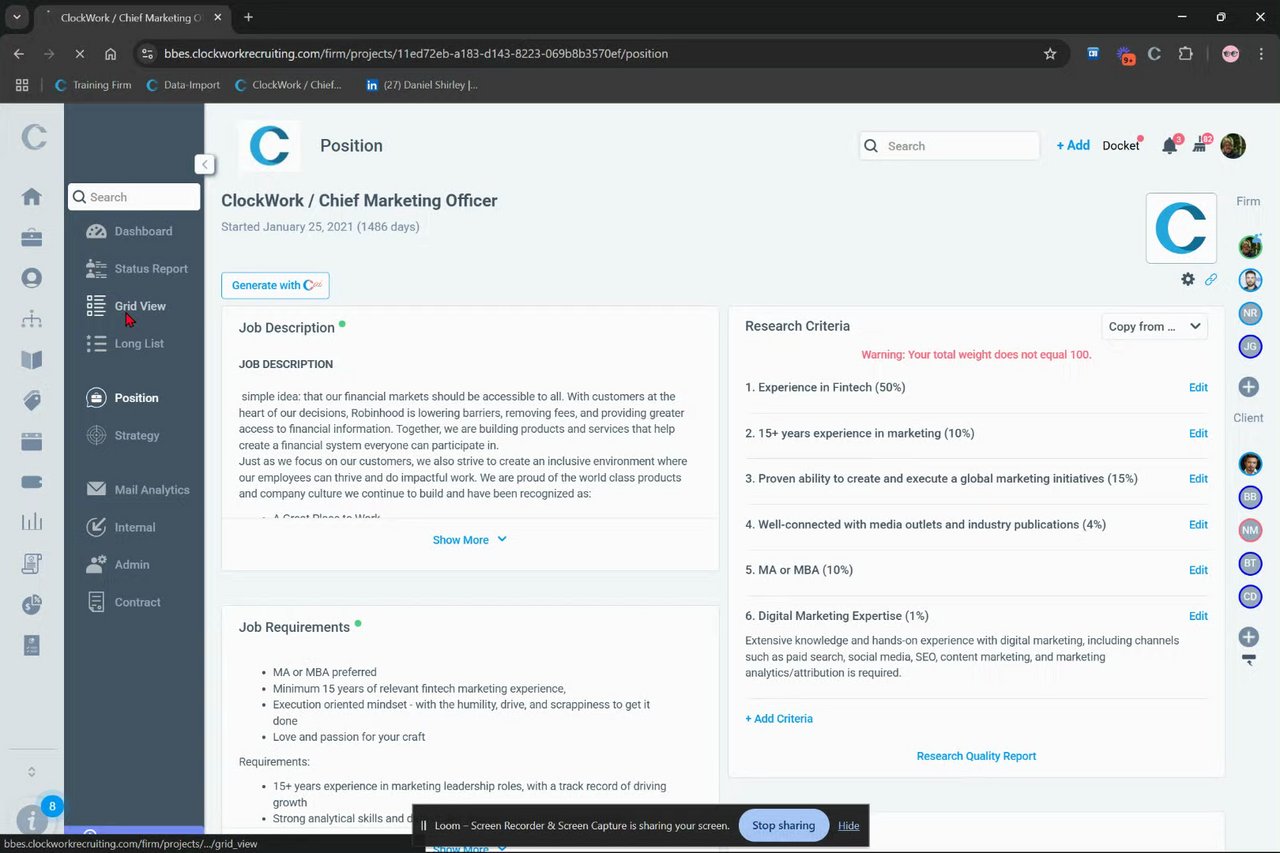Open the org chart icon in left rail
The image size is (1280, 853).
point(32,319)
